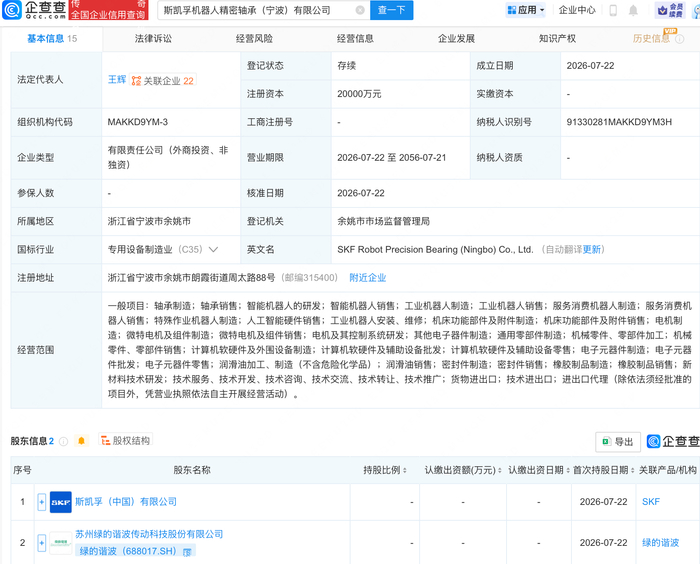This screenshot has height=564, width=700.
Task: Click 绿的谐波 company logo thumbnail
Action: point(61,543)
